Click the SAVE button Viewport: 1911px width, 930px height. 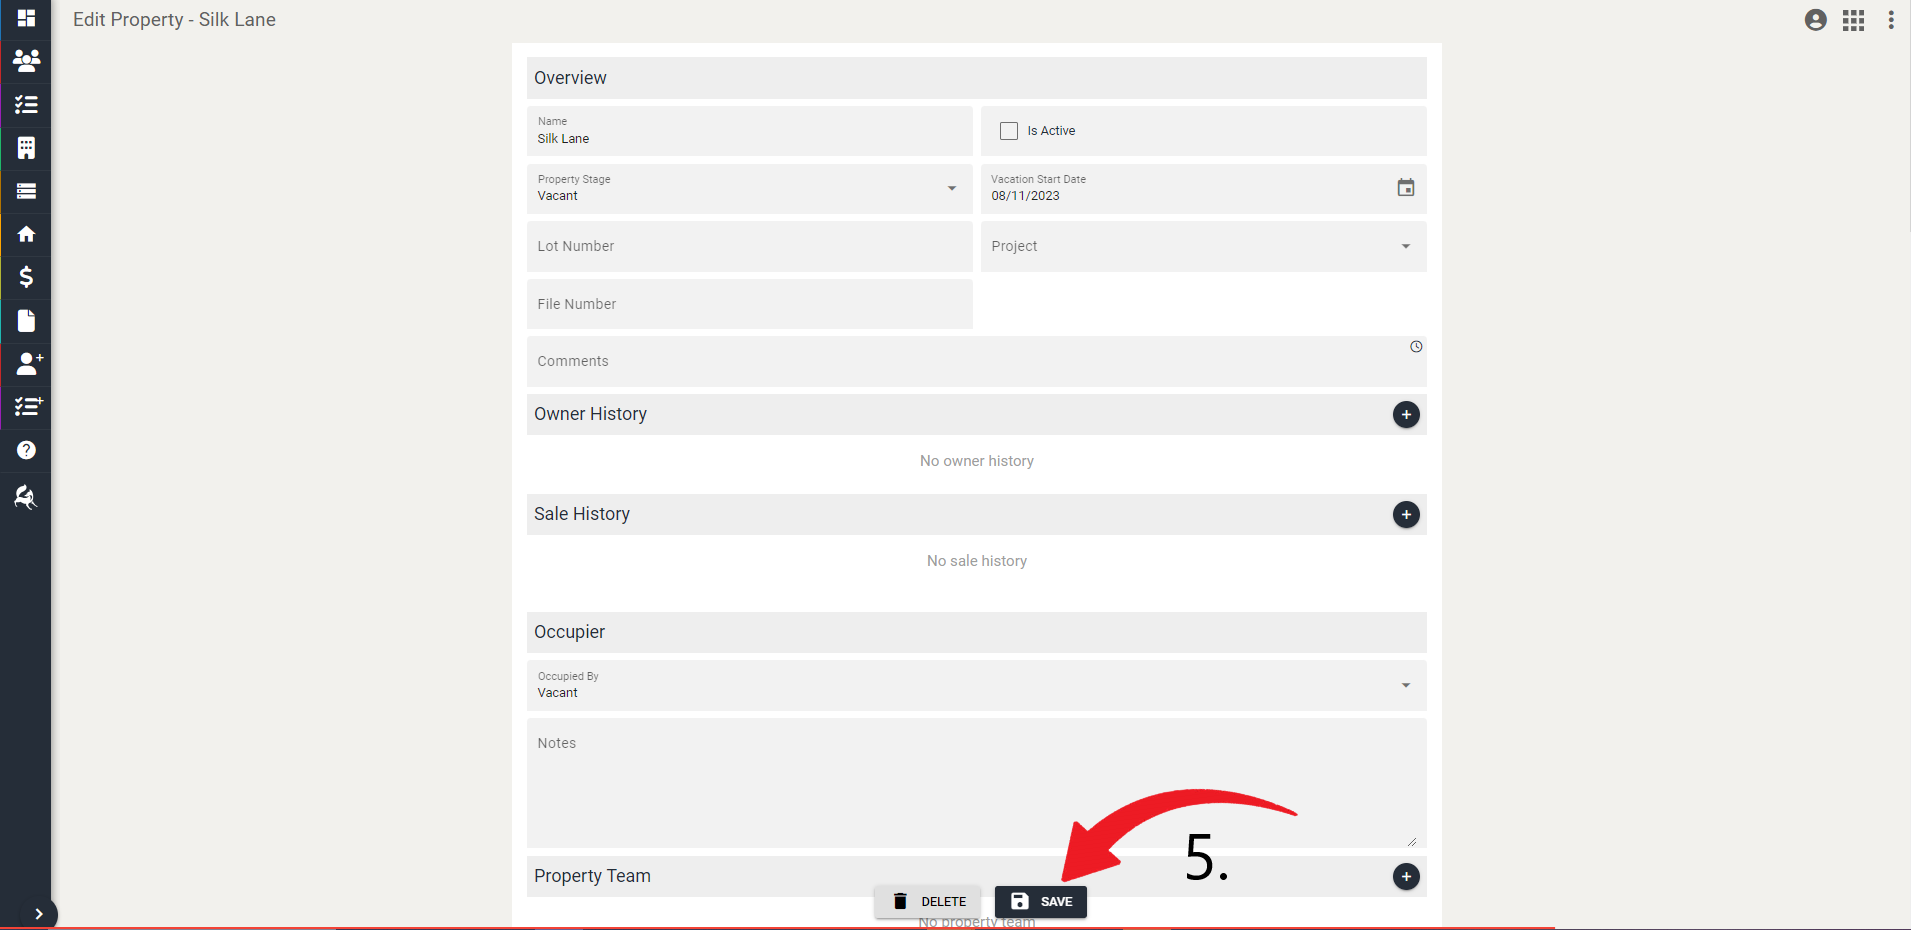tap(1040, 901)
